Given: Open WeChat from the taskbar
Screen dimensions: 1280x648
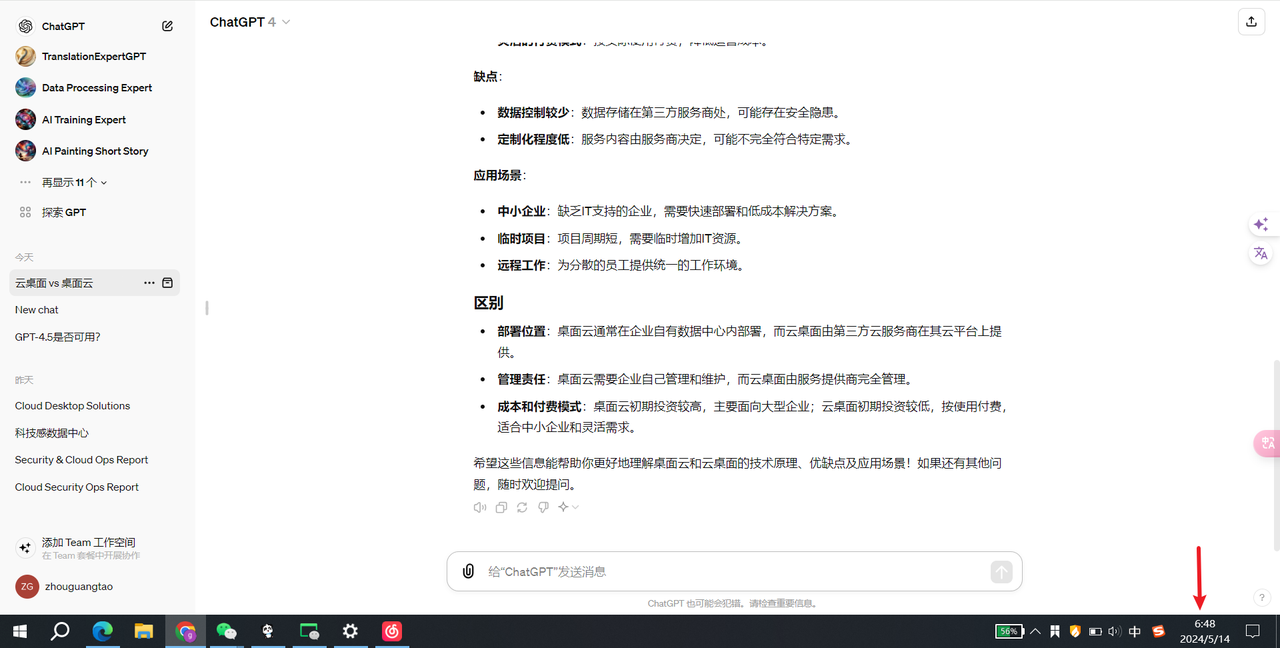Looking at the screenshot, I should [x=227, y=631].
